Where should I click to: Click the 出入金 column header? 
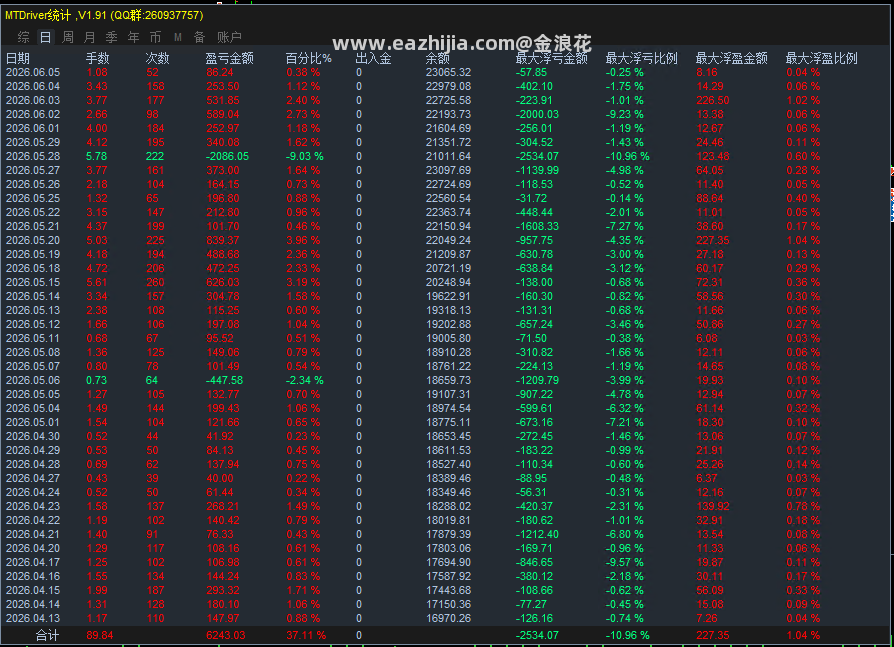click(373, 58)
